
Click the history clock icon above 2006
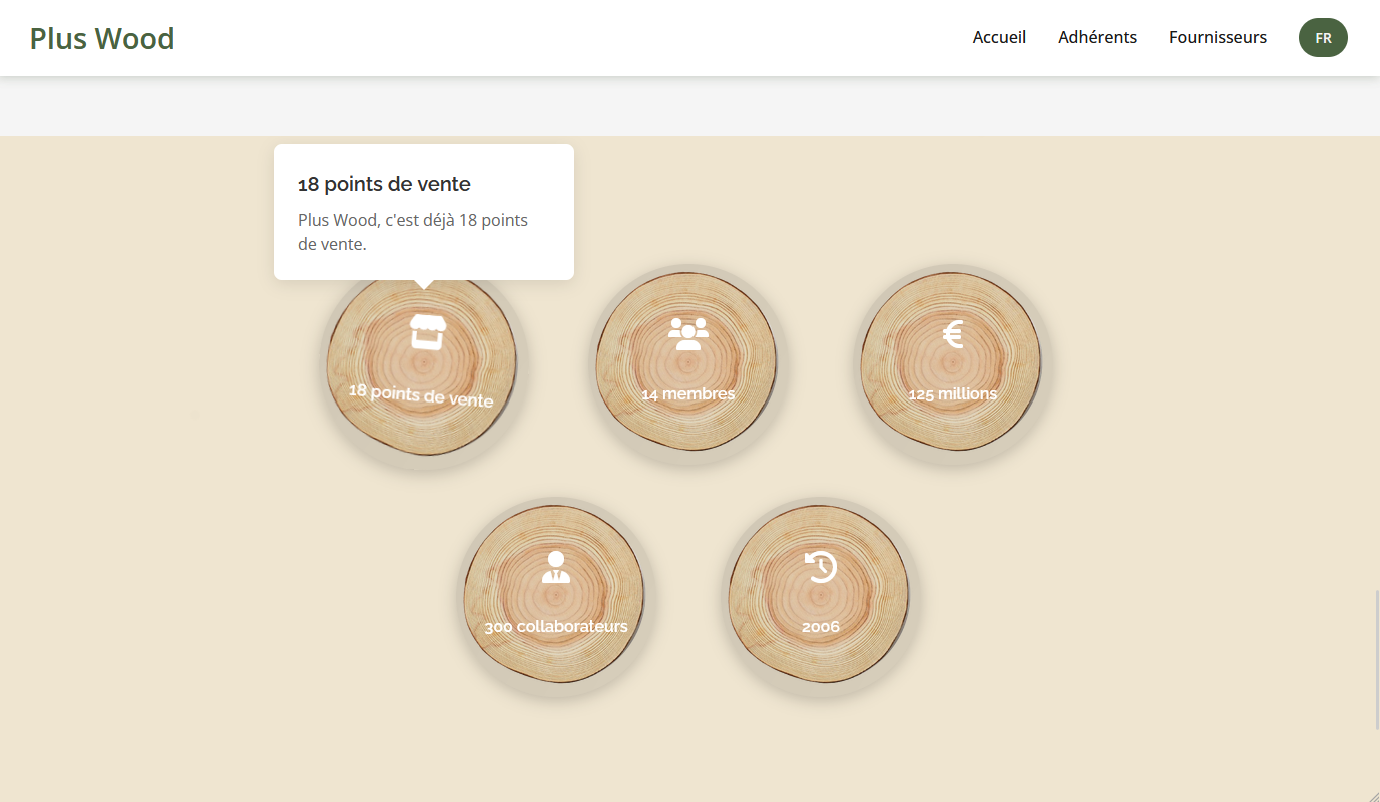820,567
